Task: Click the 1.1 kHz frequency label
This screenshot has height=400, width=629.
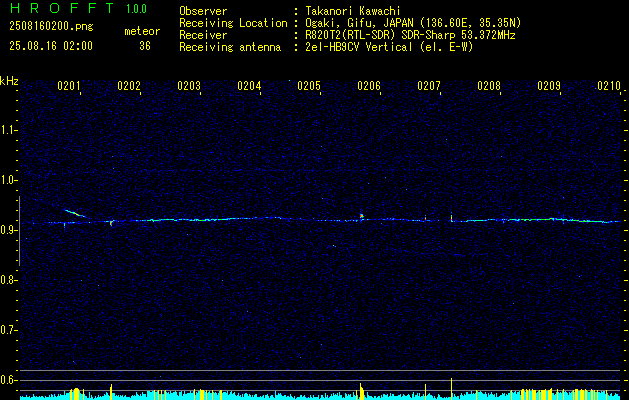Action: pos(8,130)
